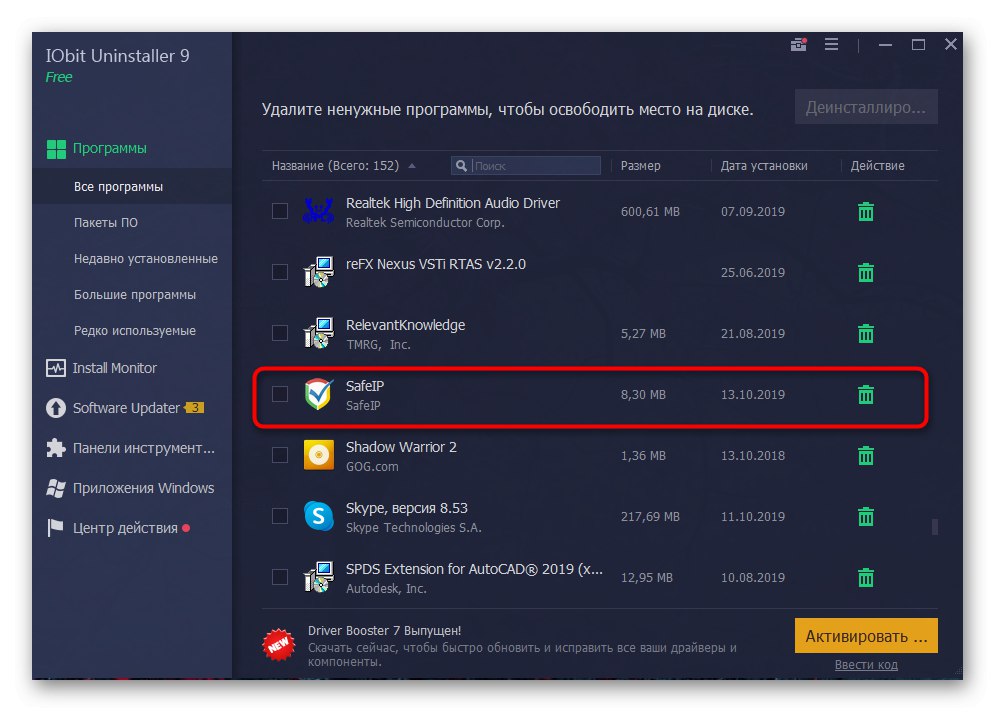Screen dimensions: 995x712
Task: Click the Windows apps logo icon
Action: coord(56,488)
